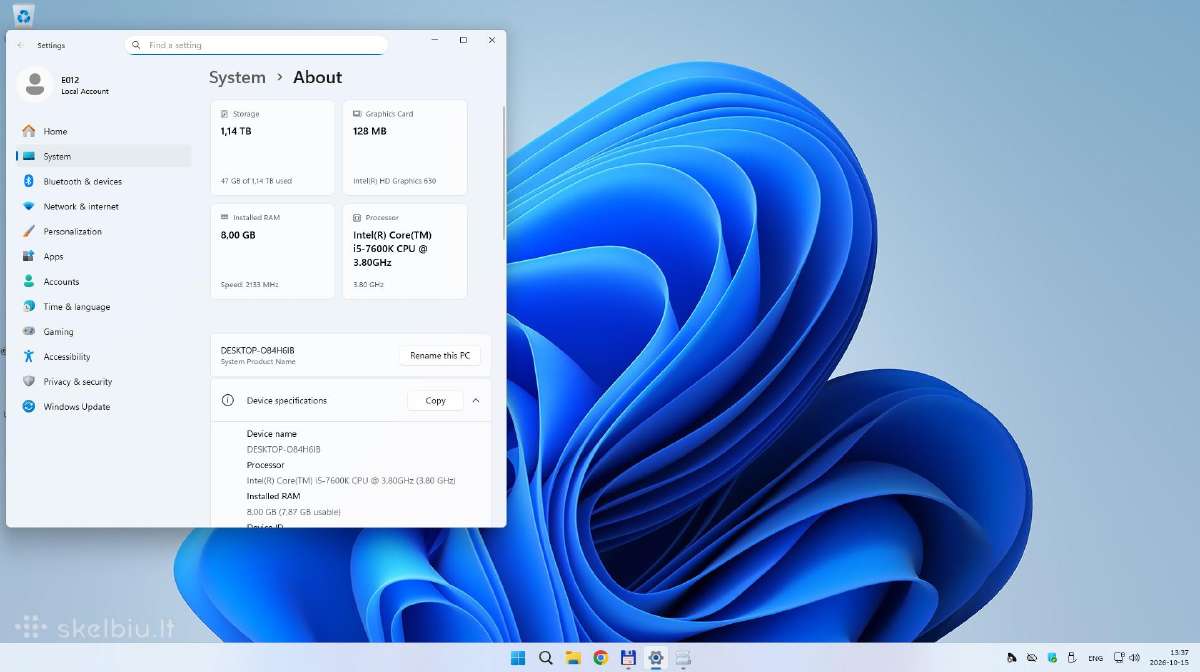The image size is (1200, 672).
Task: Open Personalization settings
Action: tap(104, 231)
